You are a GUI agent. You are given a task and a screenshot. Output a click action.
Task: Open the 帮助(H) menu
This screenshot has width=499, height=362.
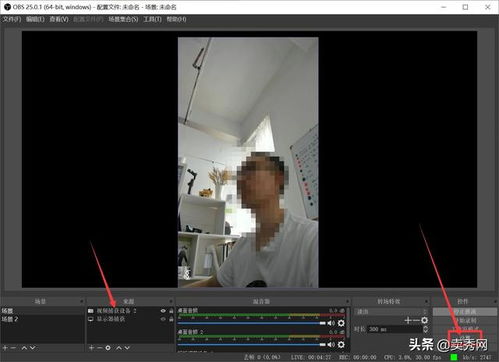(176, 19)
